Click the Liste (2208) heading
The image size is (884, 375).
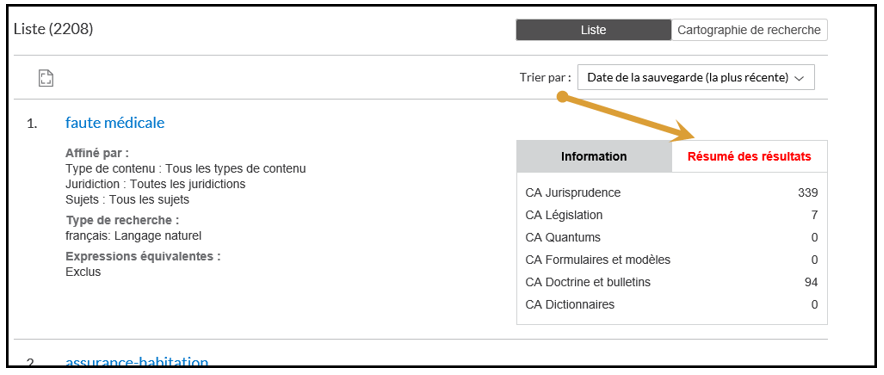[53, 29]
